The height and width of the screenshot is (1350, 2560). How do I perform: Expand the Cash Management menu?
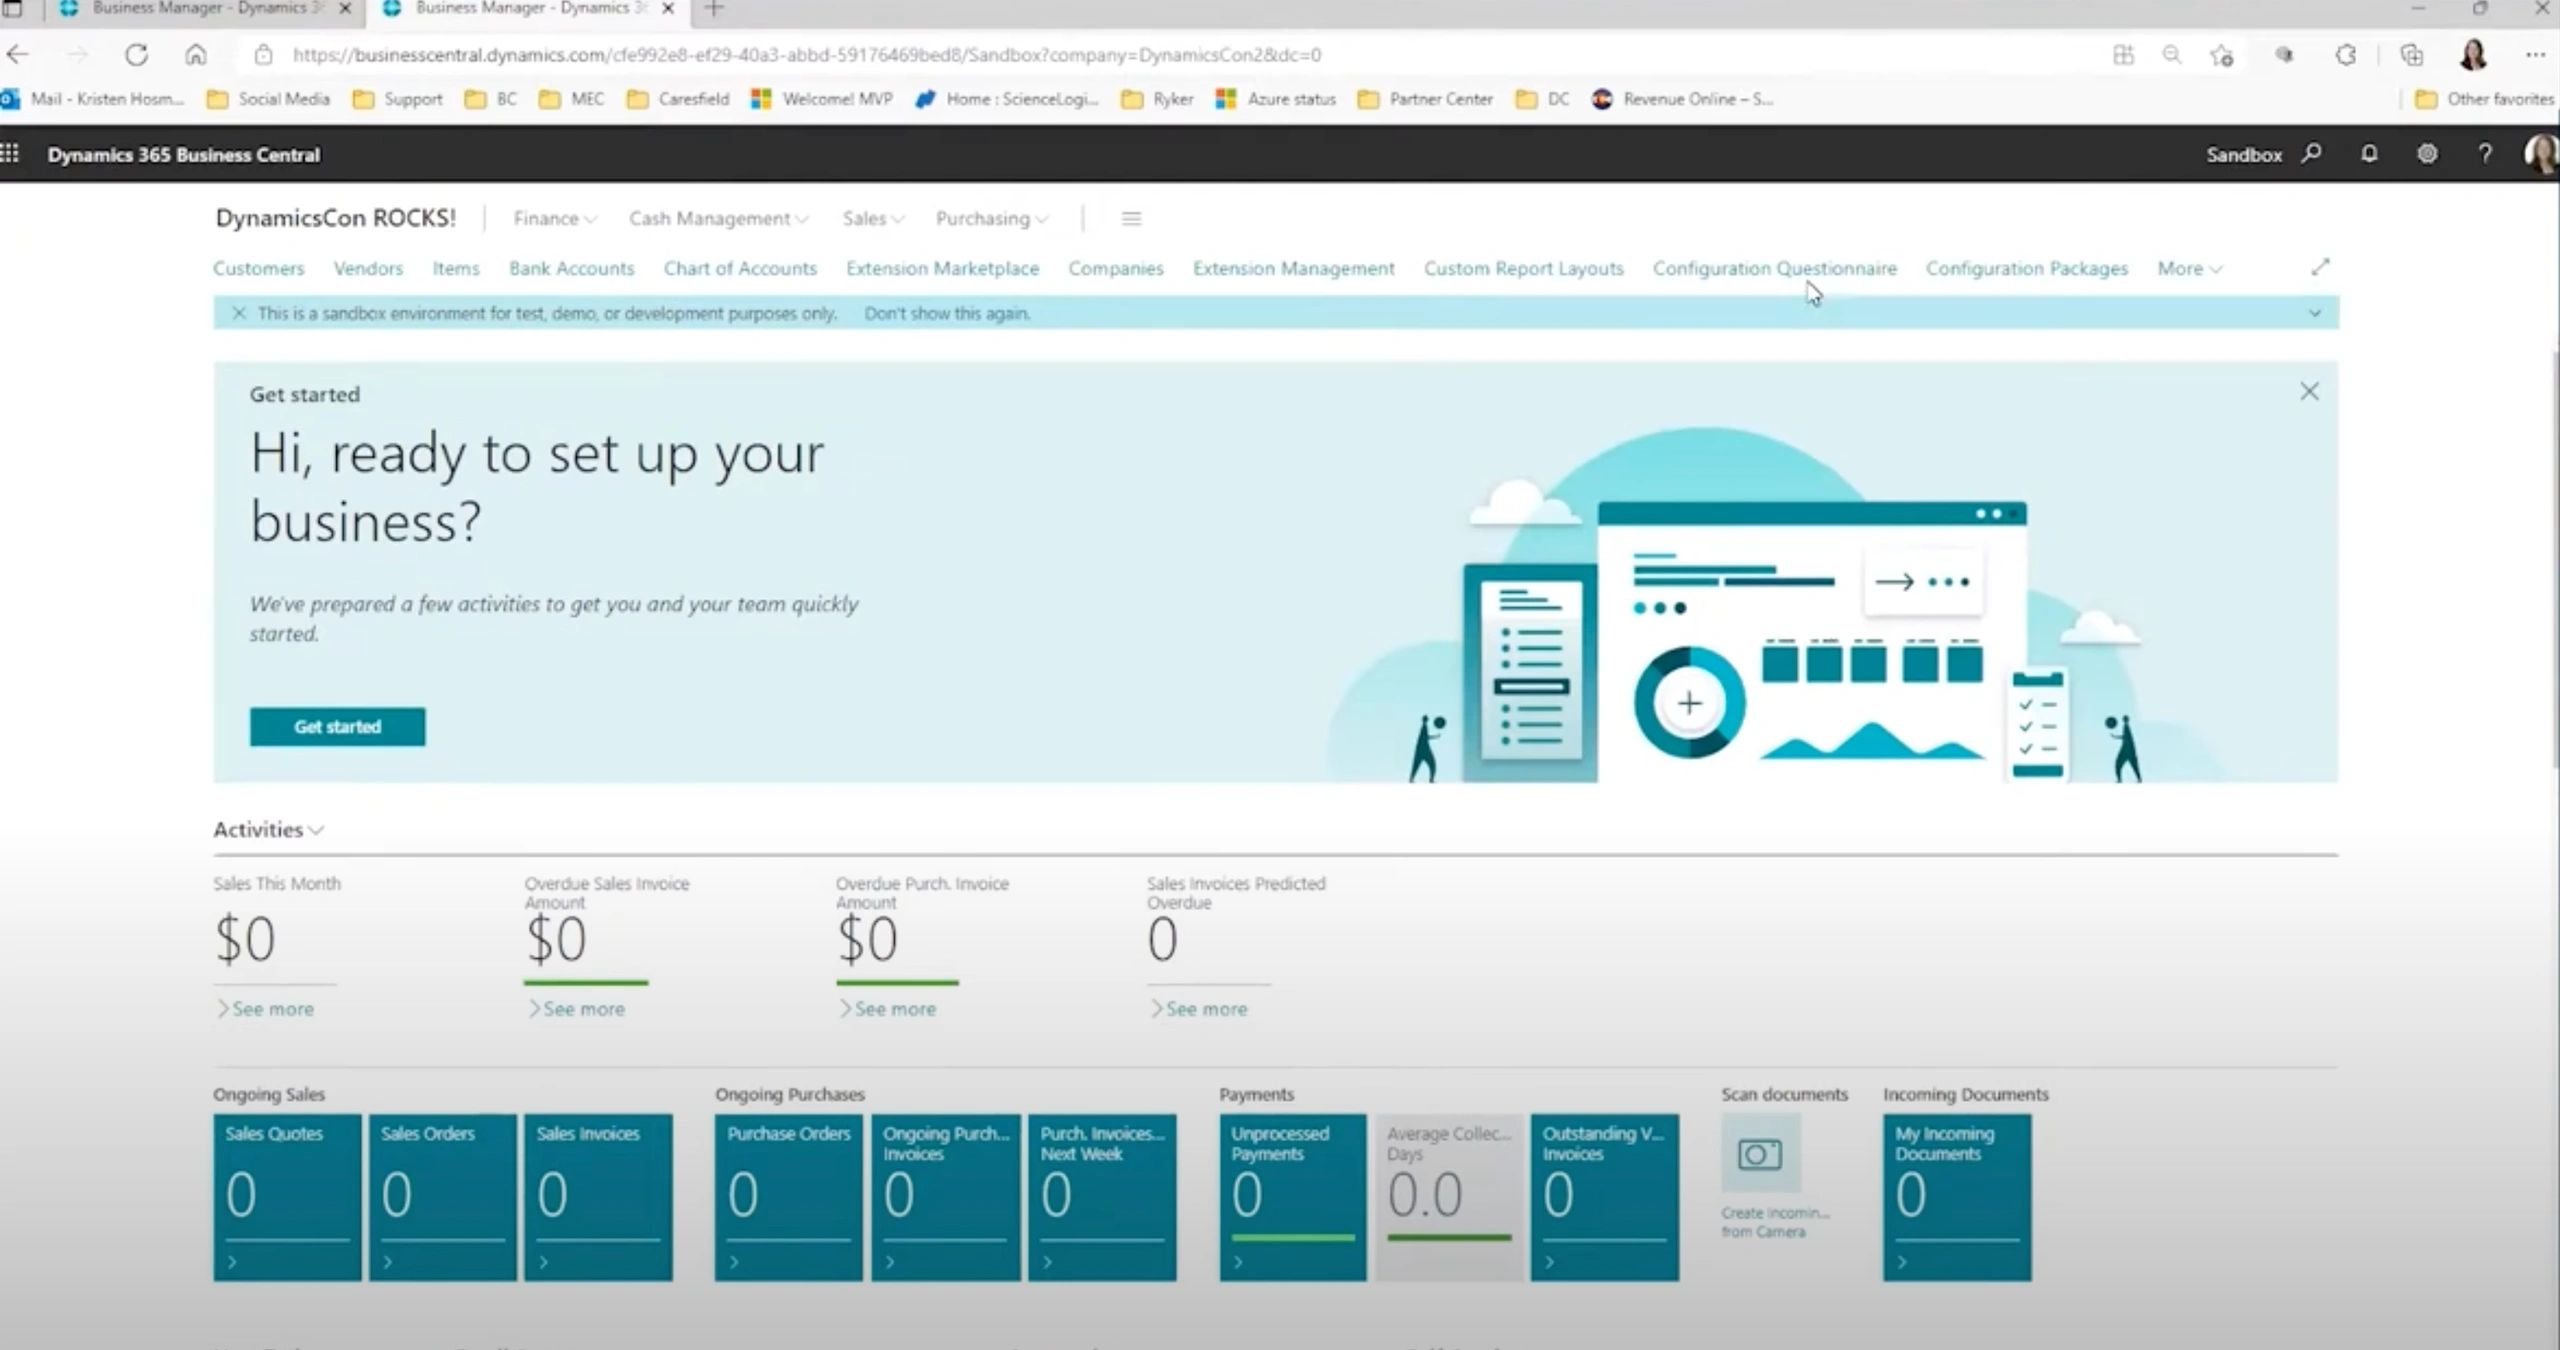tap(719, 218)
